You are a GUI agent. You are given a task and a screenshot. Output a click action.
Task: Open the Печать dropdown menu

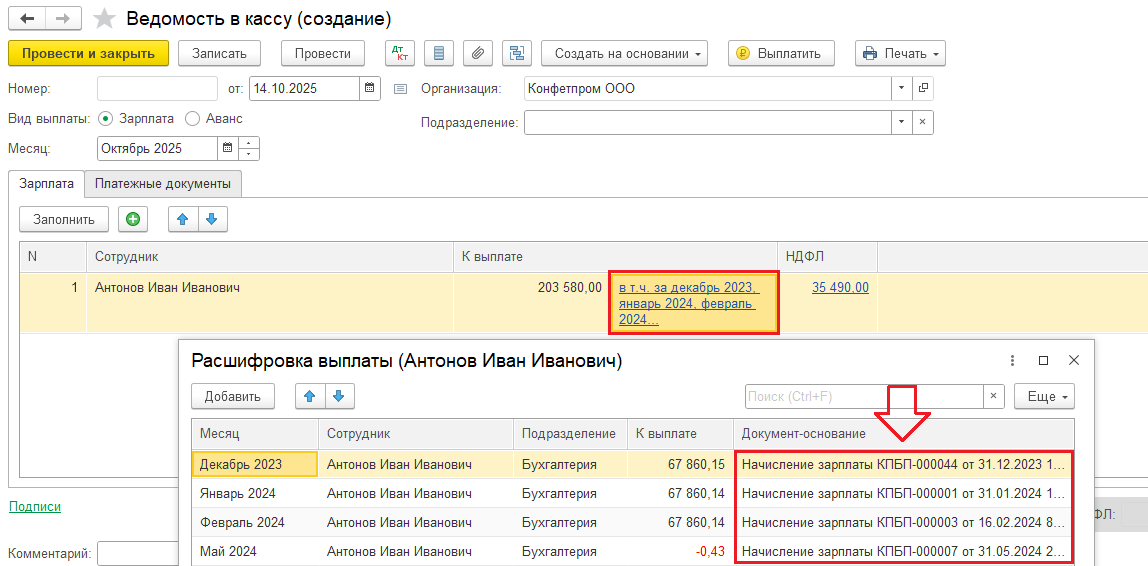(x=900, y=53)
